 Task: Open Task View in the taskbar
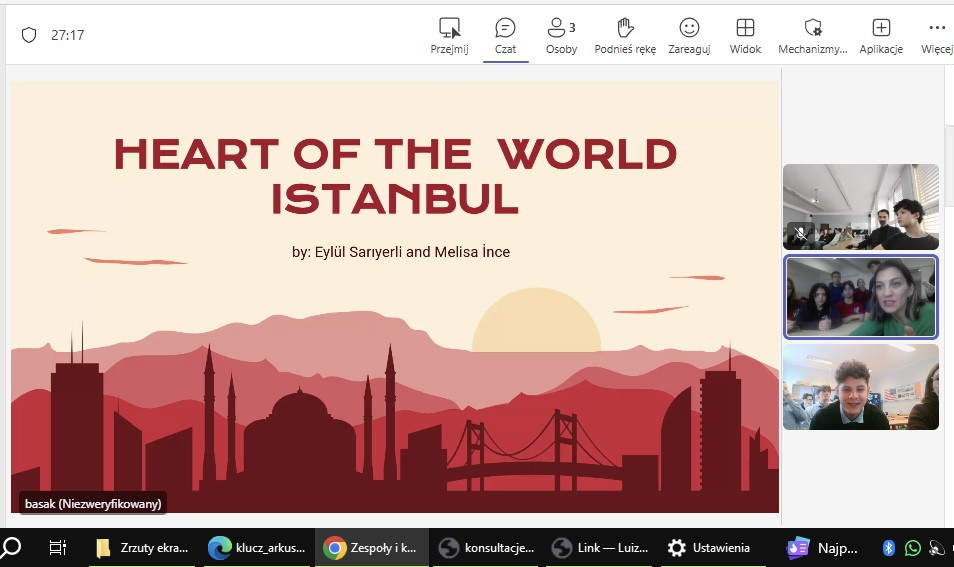point(58,547)
